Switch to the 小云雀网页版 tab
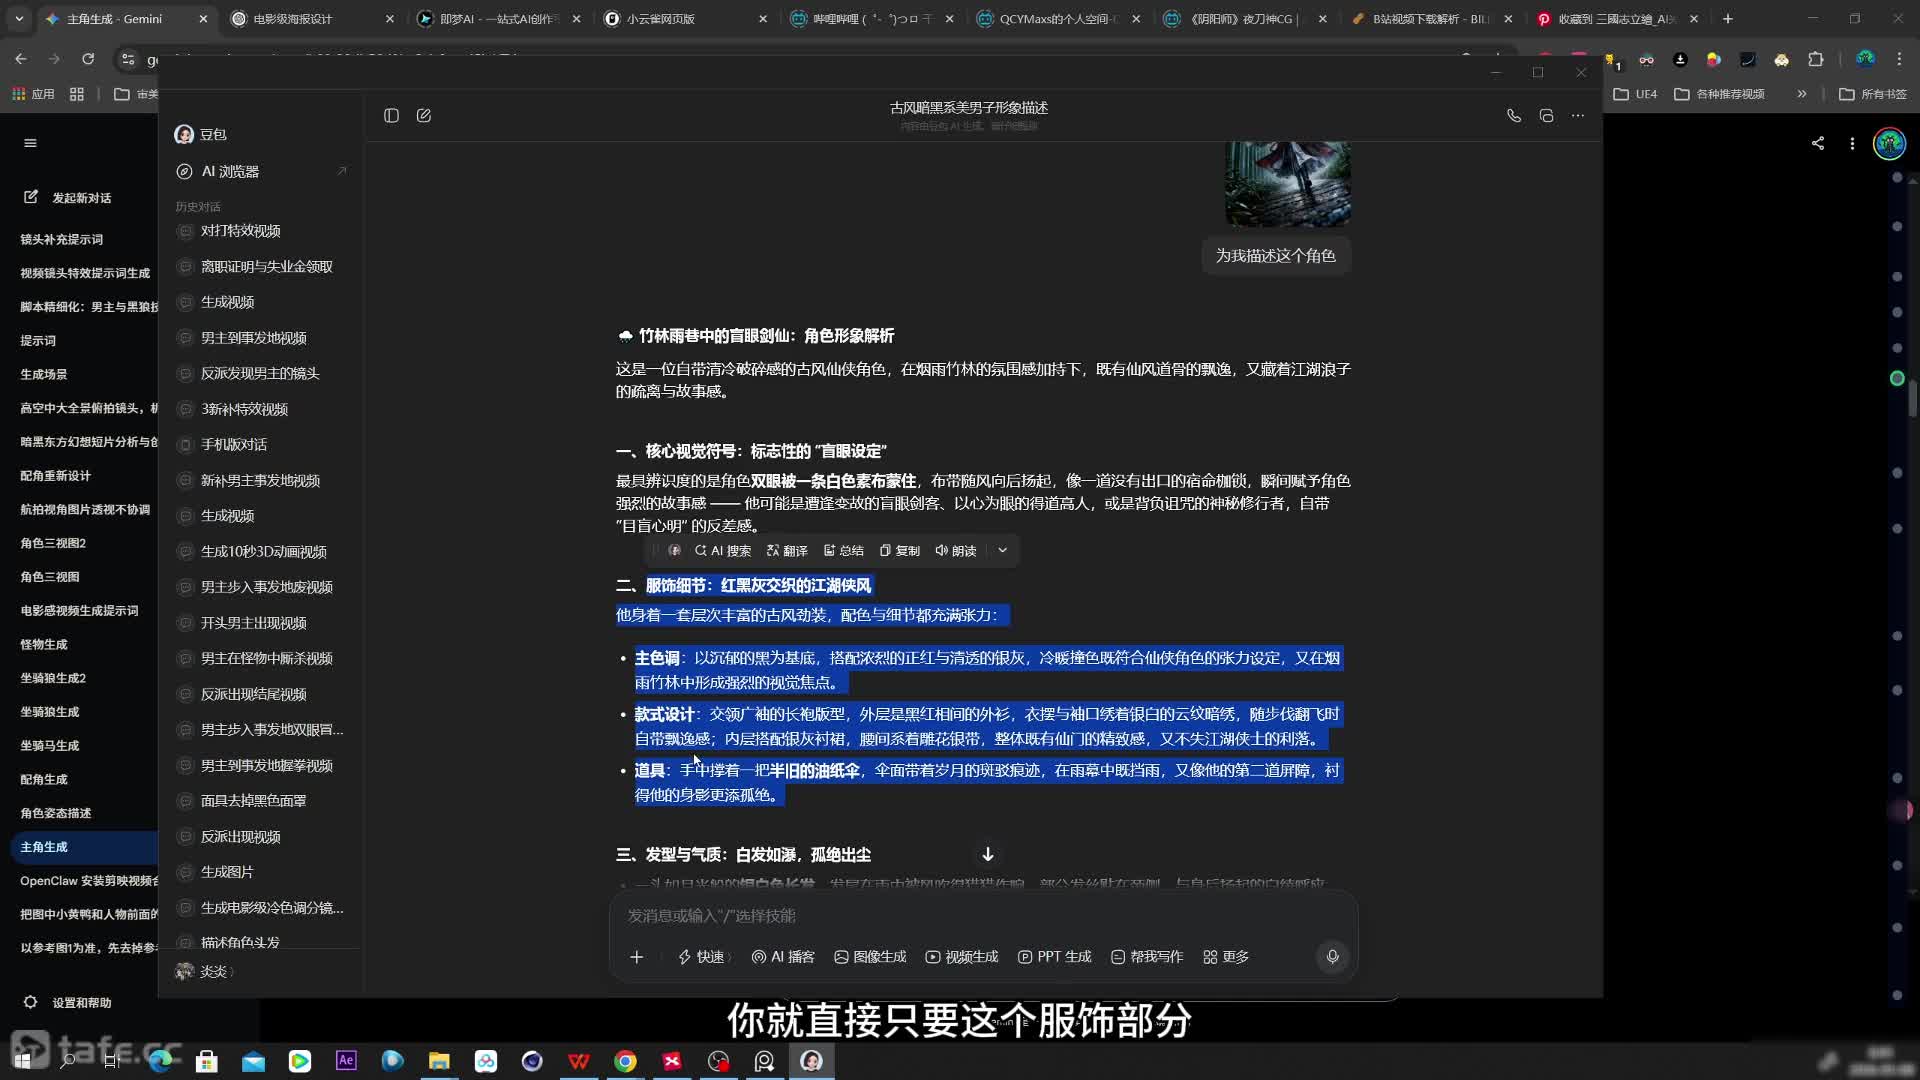Viewport: 1920px width, 1080px height. point(686,19)
